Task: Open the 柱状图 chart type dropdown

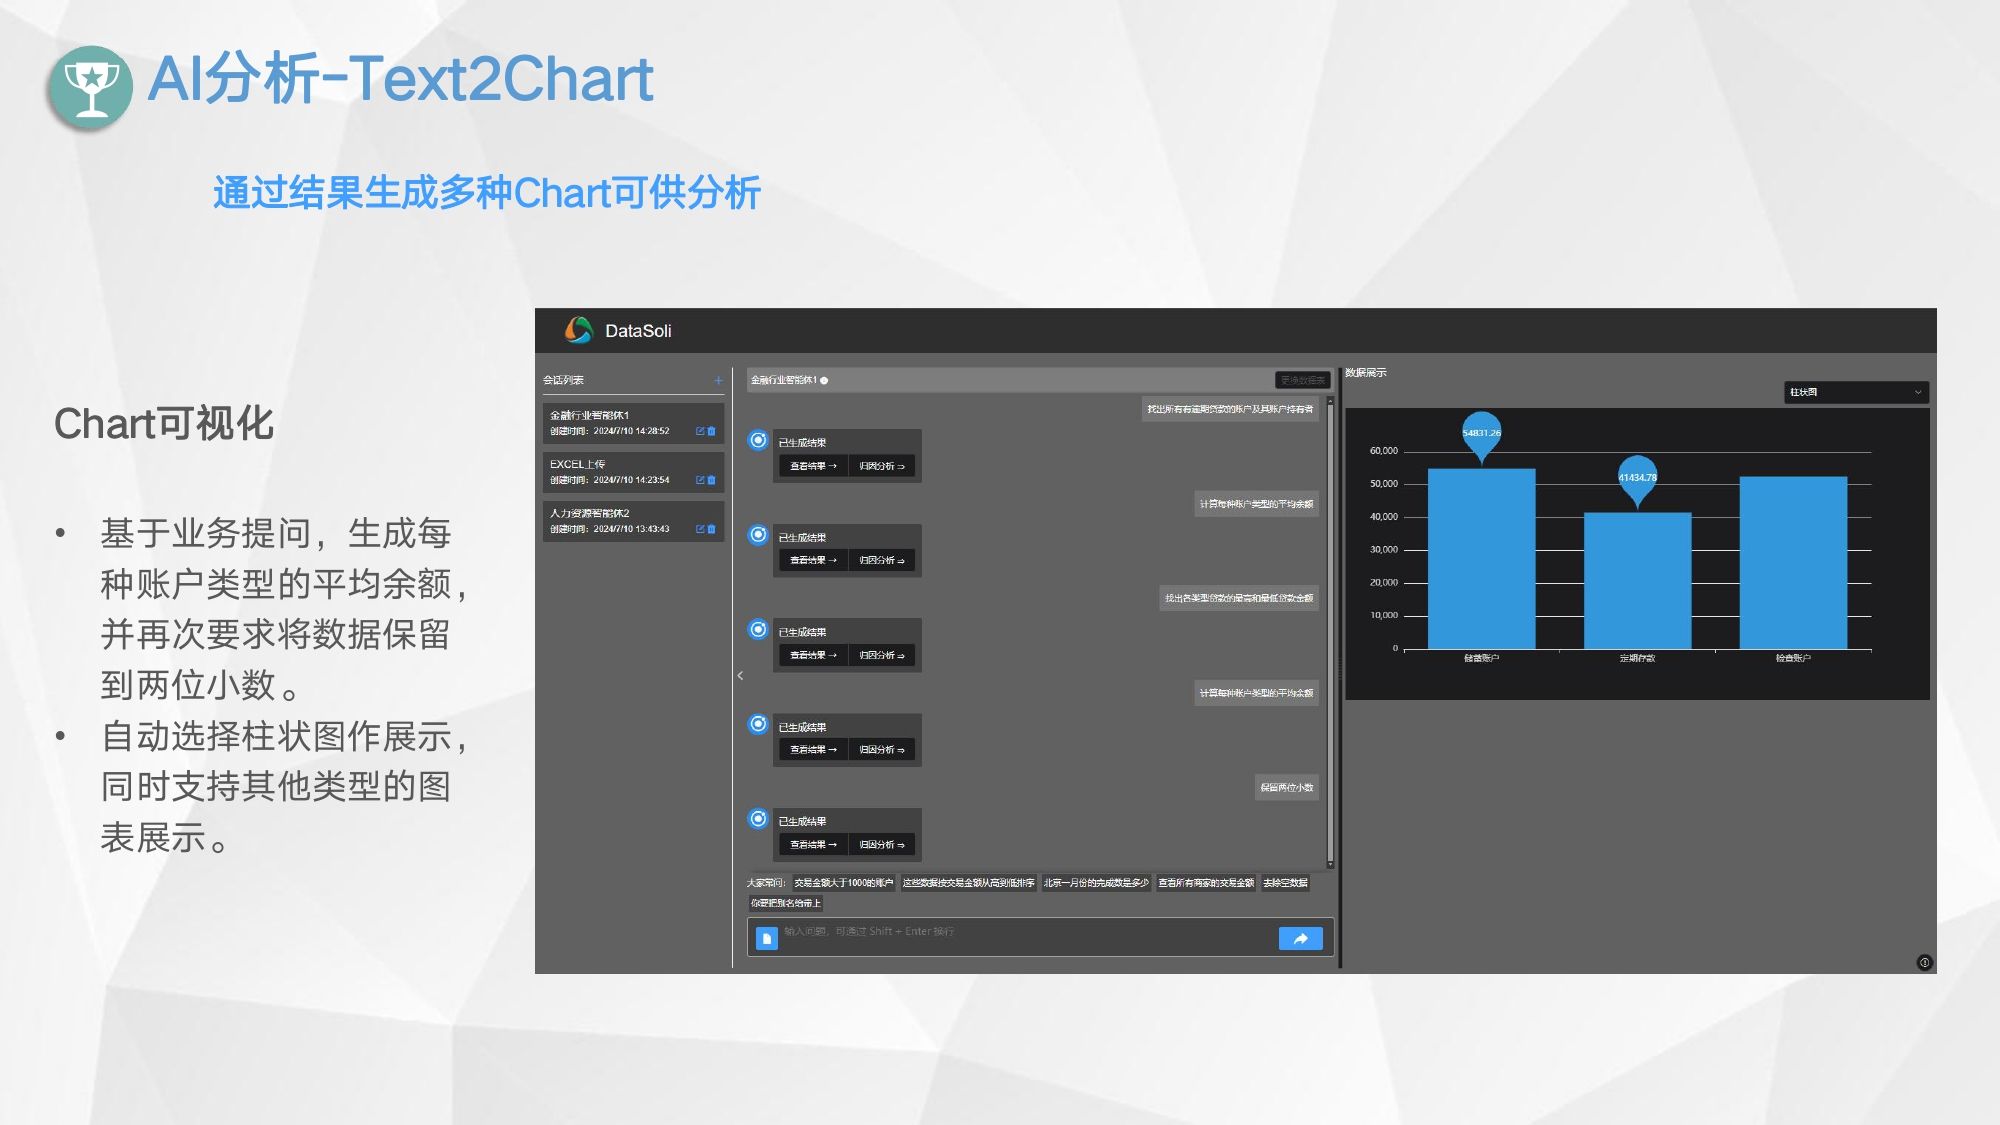Action: [x=1855, y=392]
